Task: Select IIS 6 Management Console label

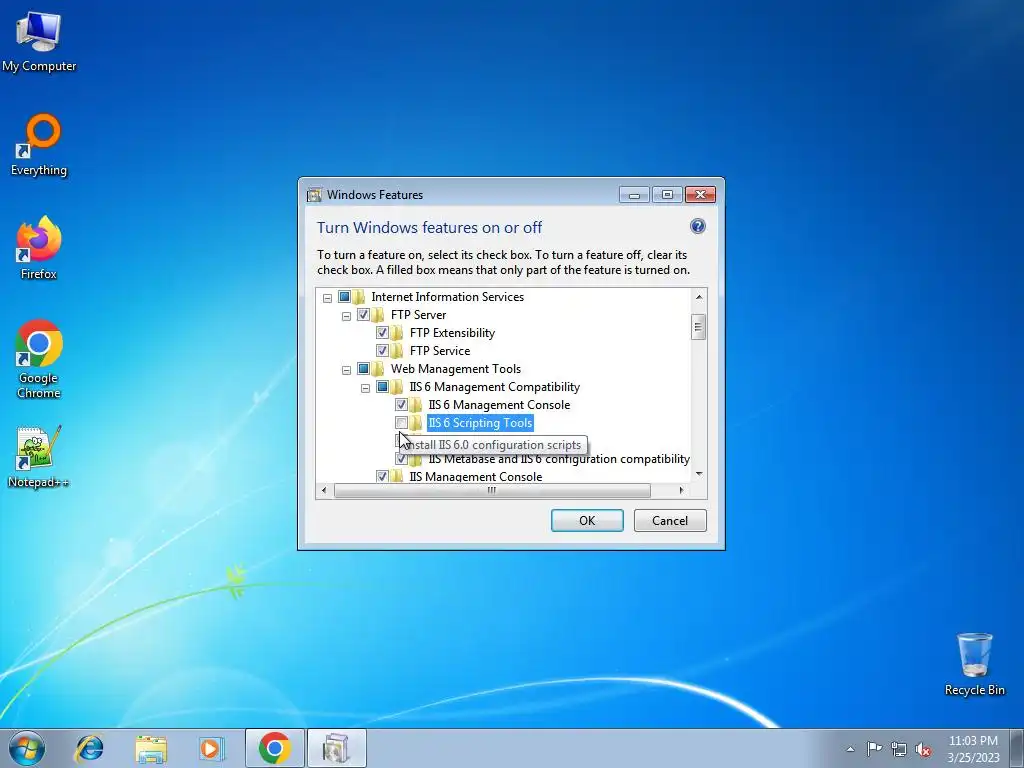Action: tap(499, 405)
